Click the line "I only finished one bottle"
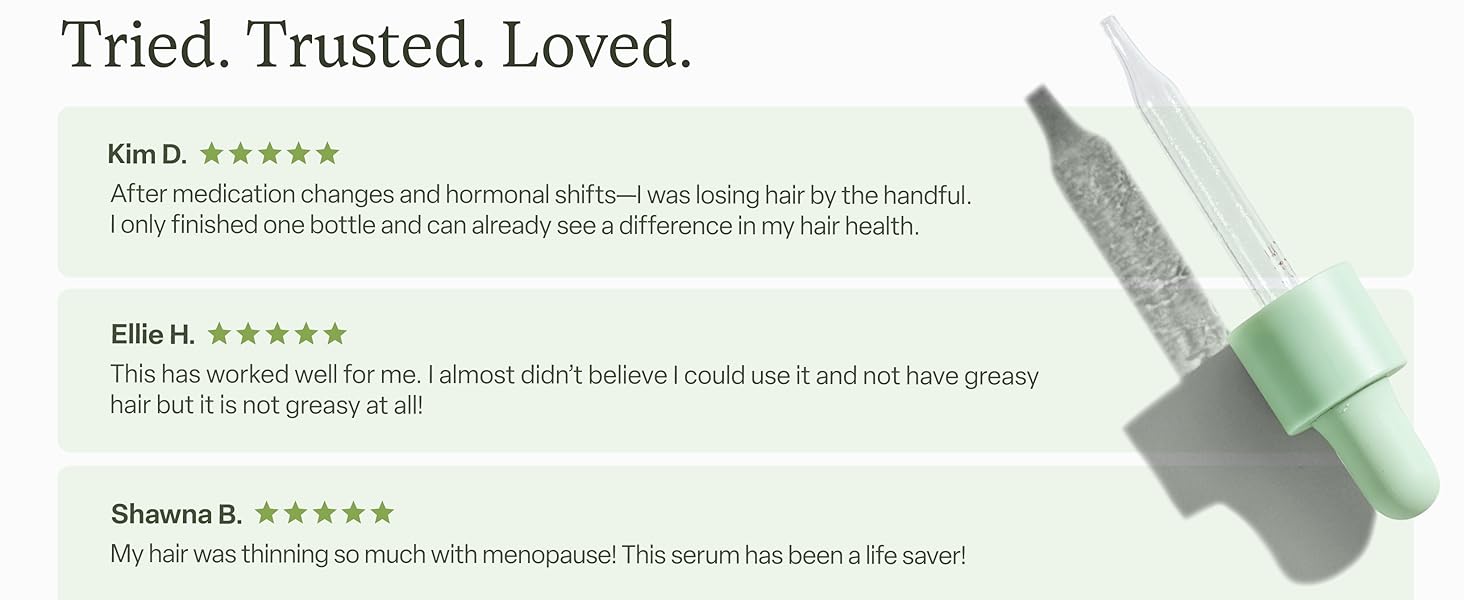The height and width of the screenshot is (600, 1464). point(514,226)
